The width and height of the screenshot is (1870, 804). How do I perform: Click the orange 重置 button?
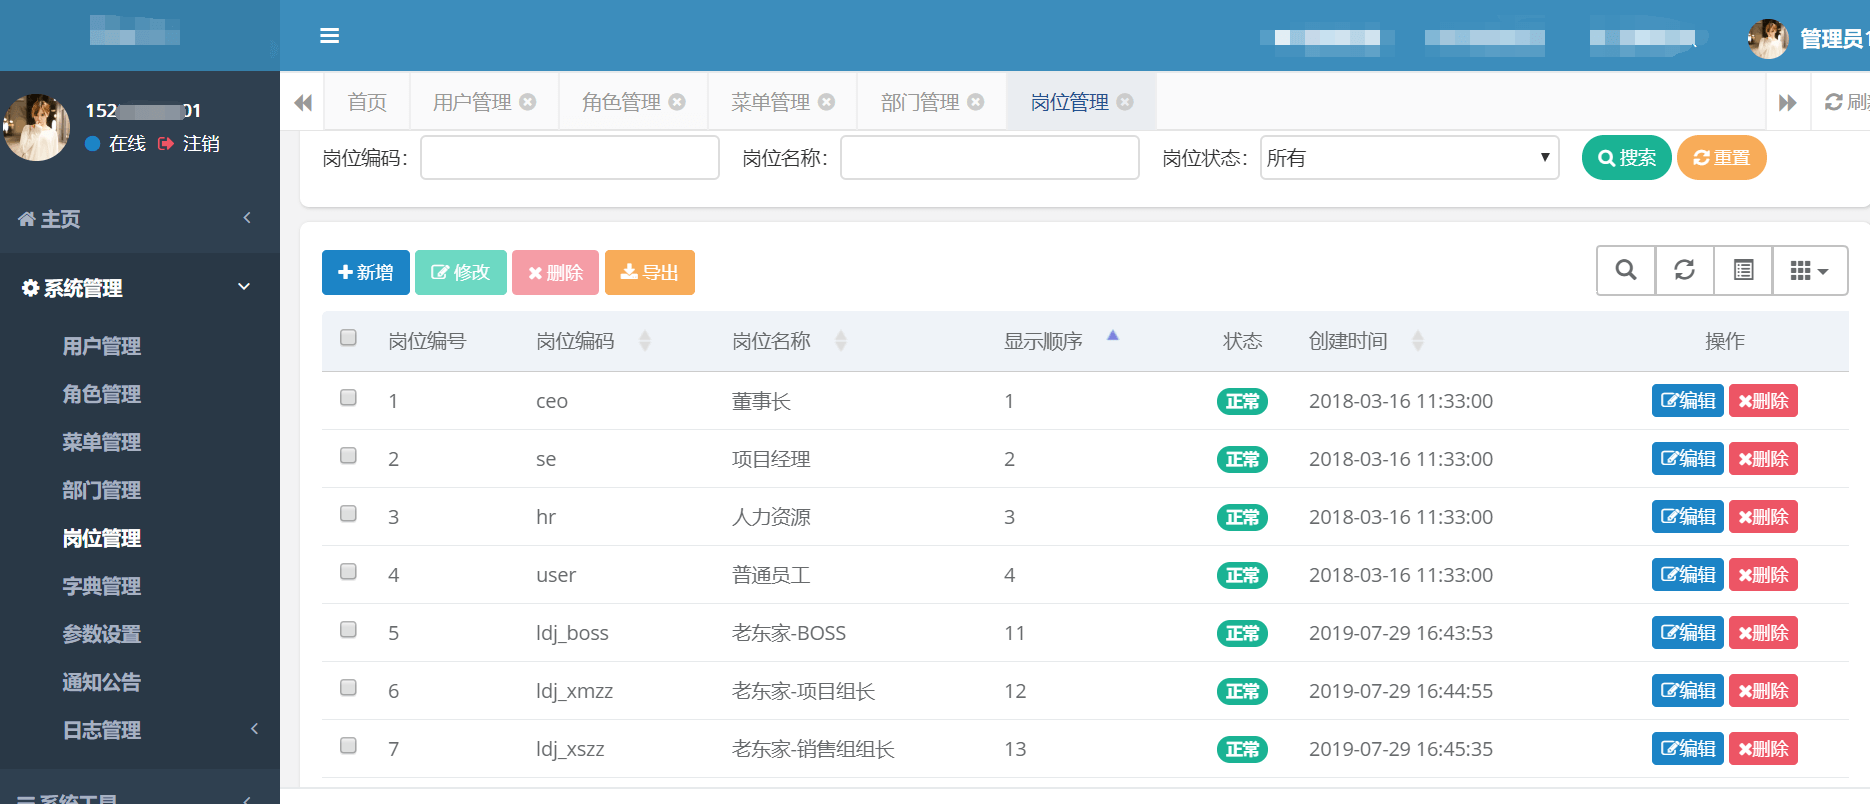(1722, 158)
